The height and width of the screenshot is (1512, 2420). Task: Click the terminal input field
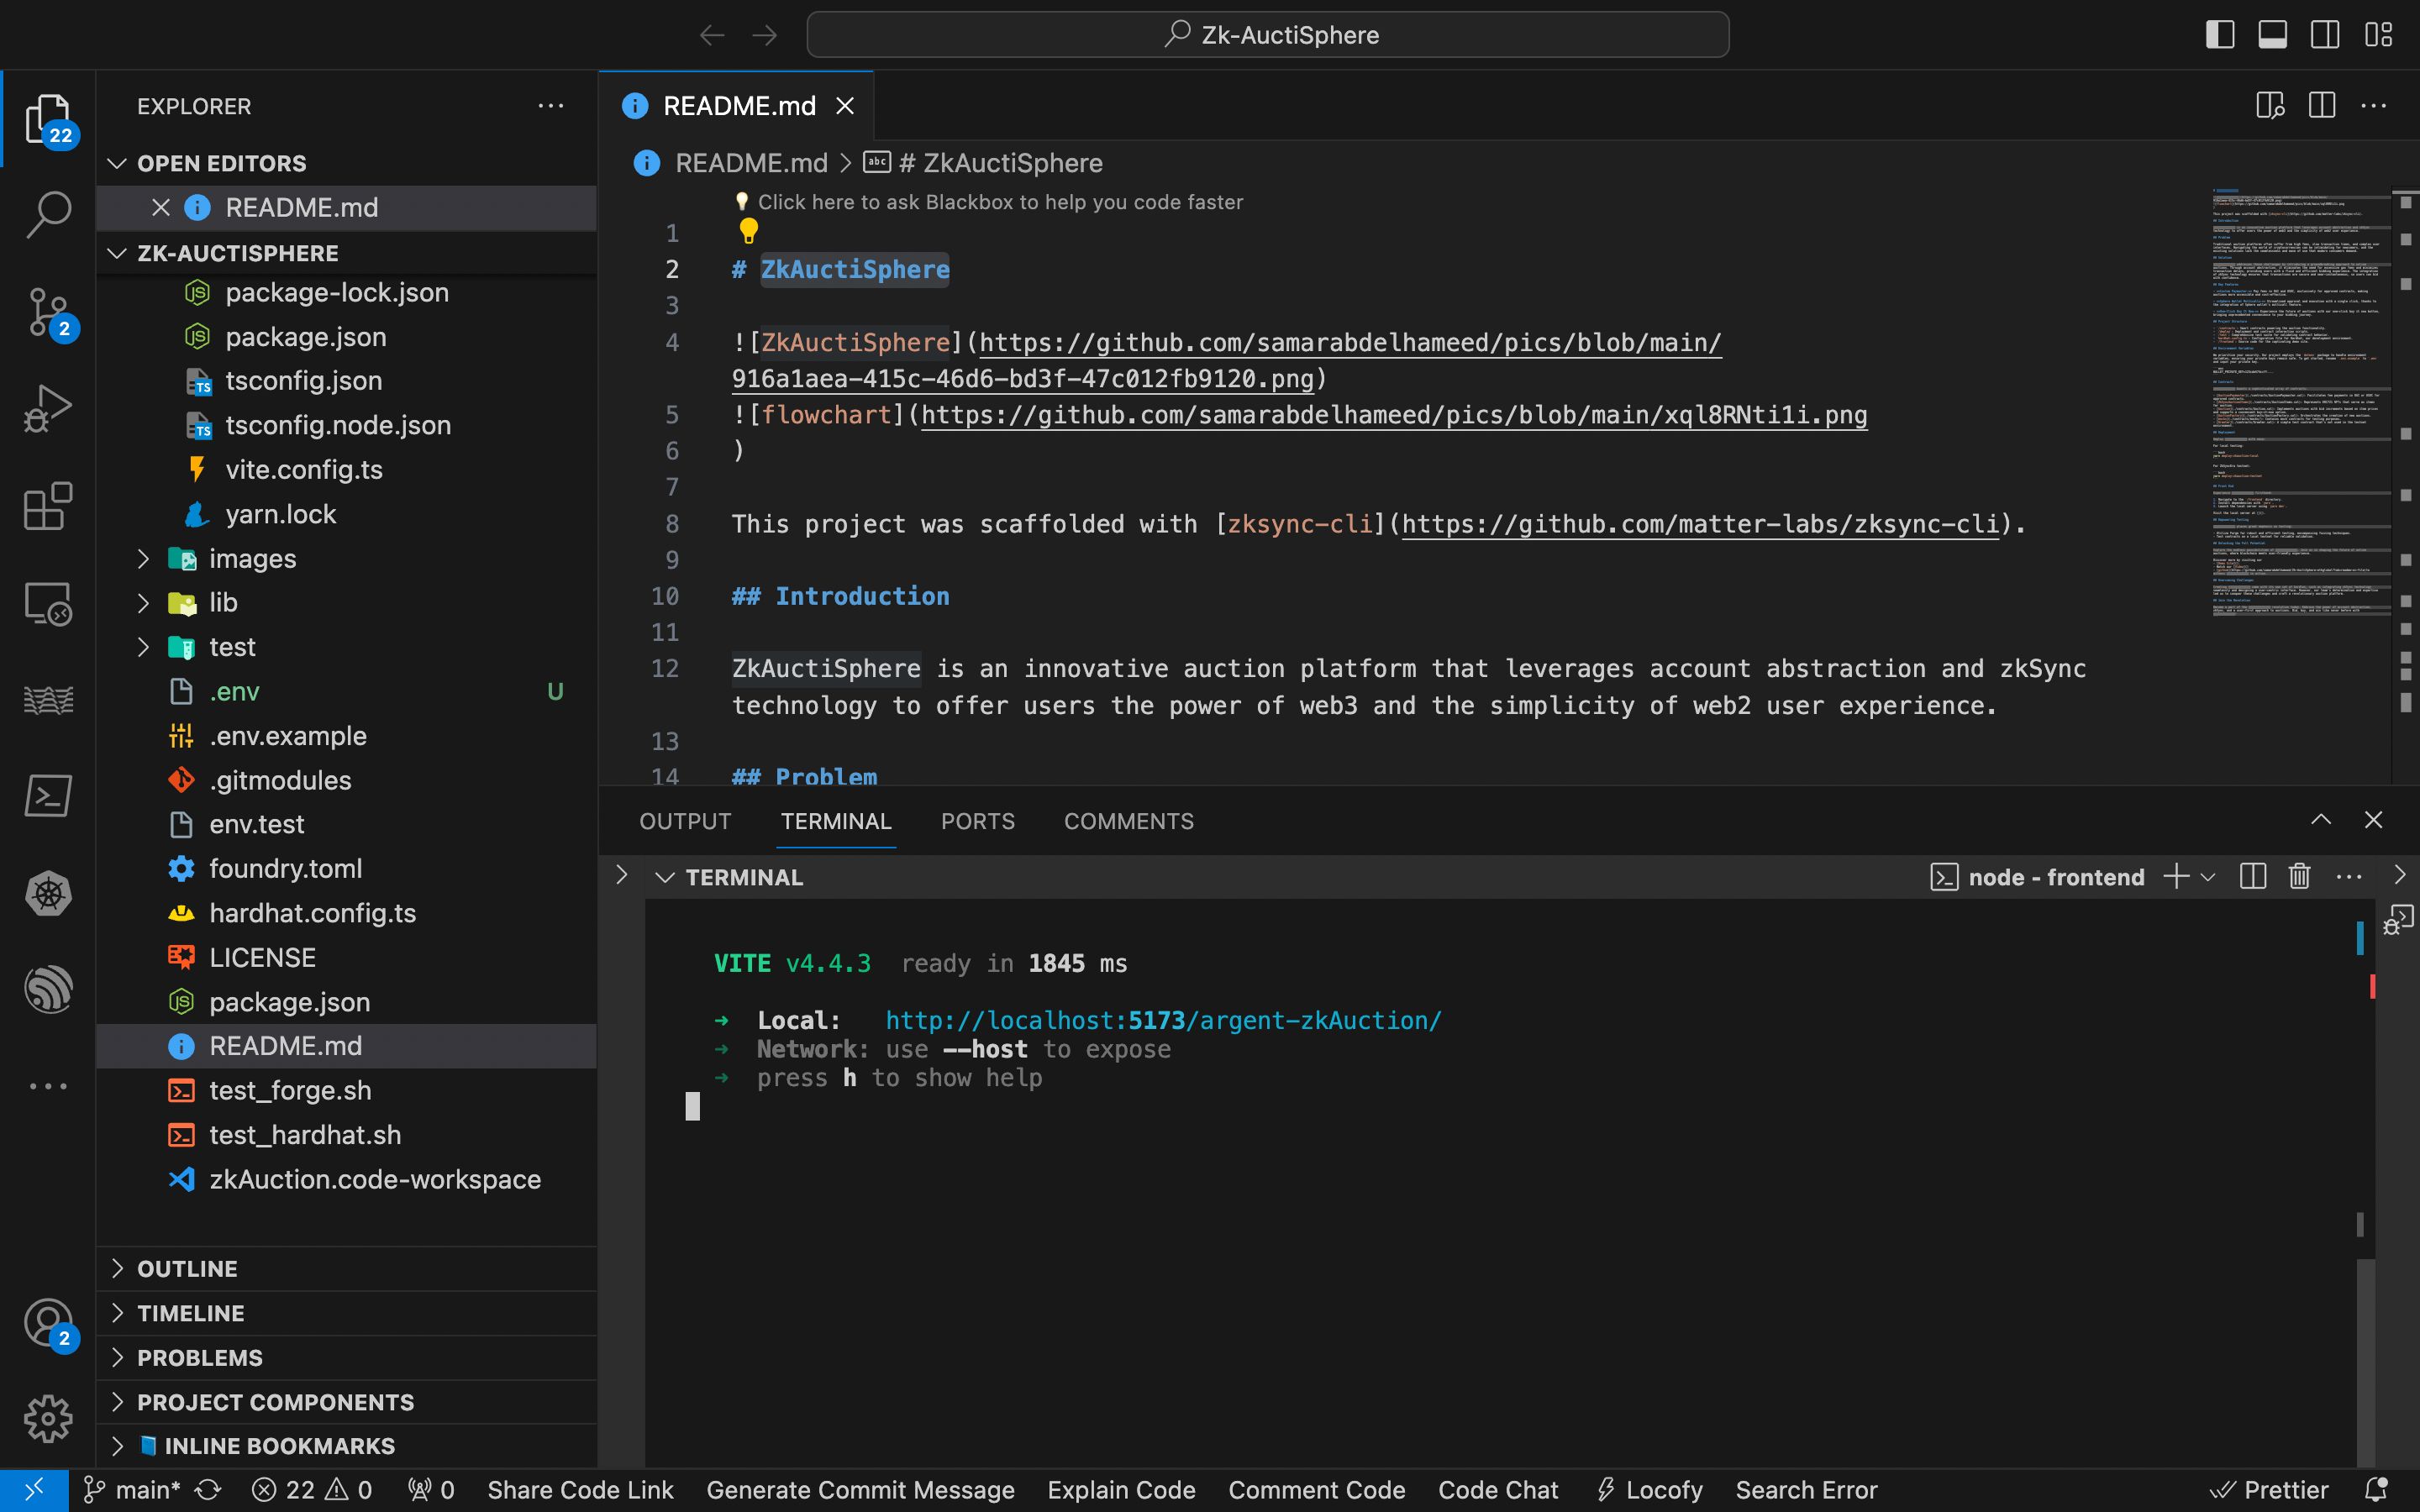(692, 1106)
